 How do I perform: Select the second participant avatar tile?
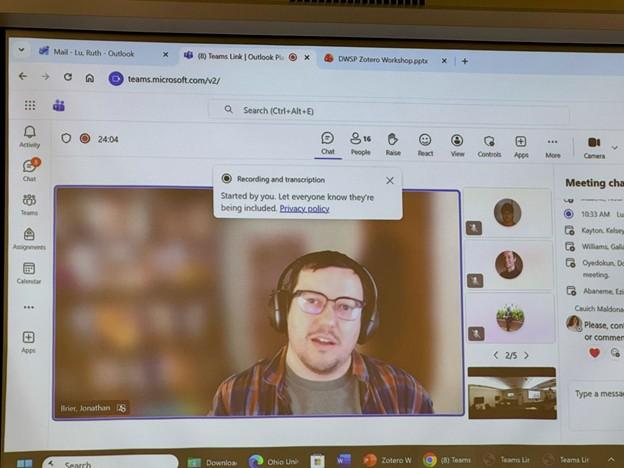coord(509,265)
